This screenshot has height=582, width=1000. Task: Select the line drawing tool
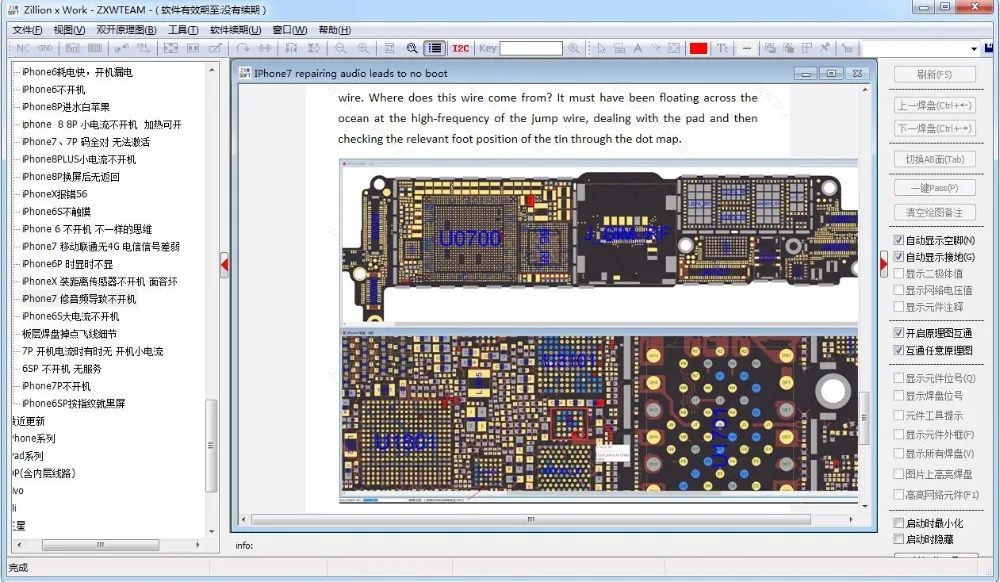(x=655, y=48)
